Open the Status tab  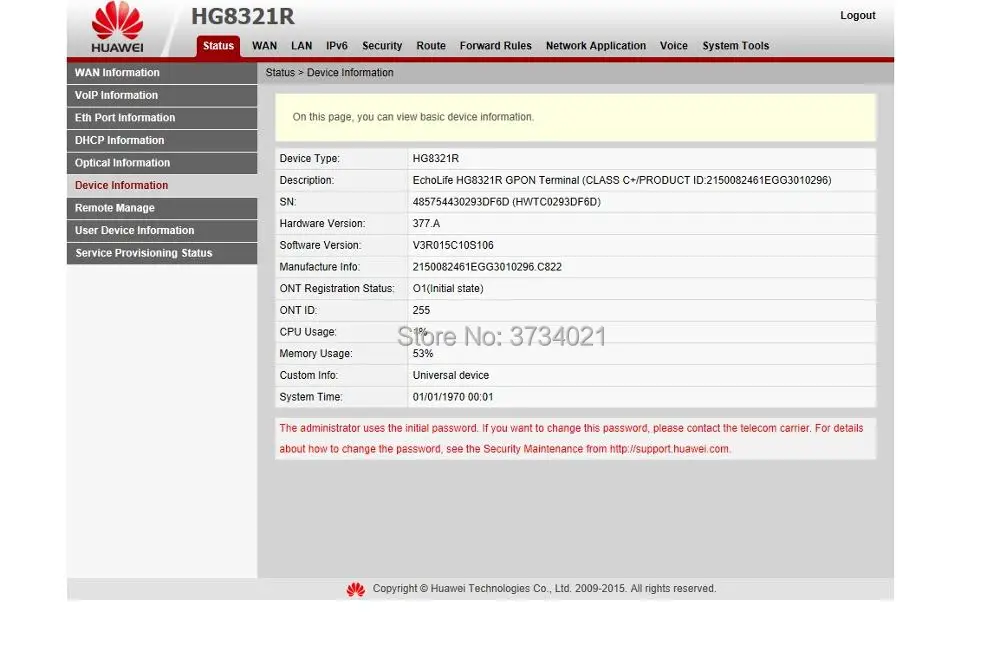(218, 46)
